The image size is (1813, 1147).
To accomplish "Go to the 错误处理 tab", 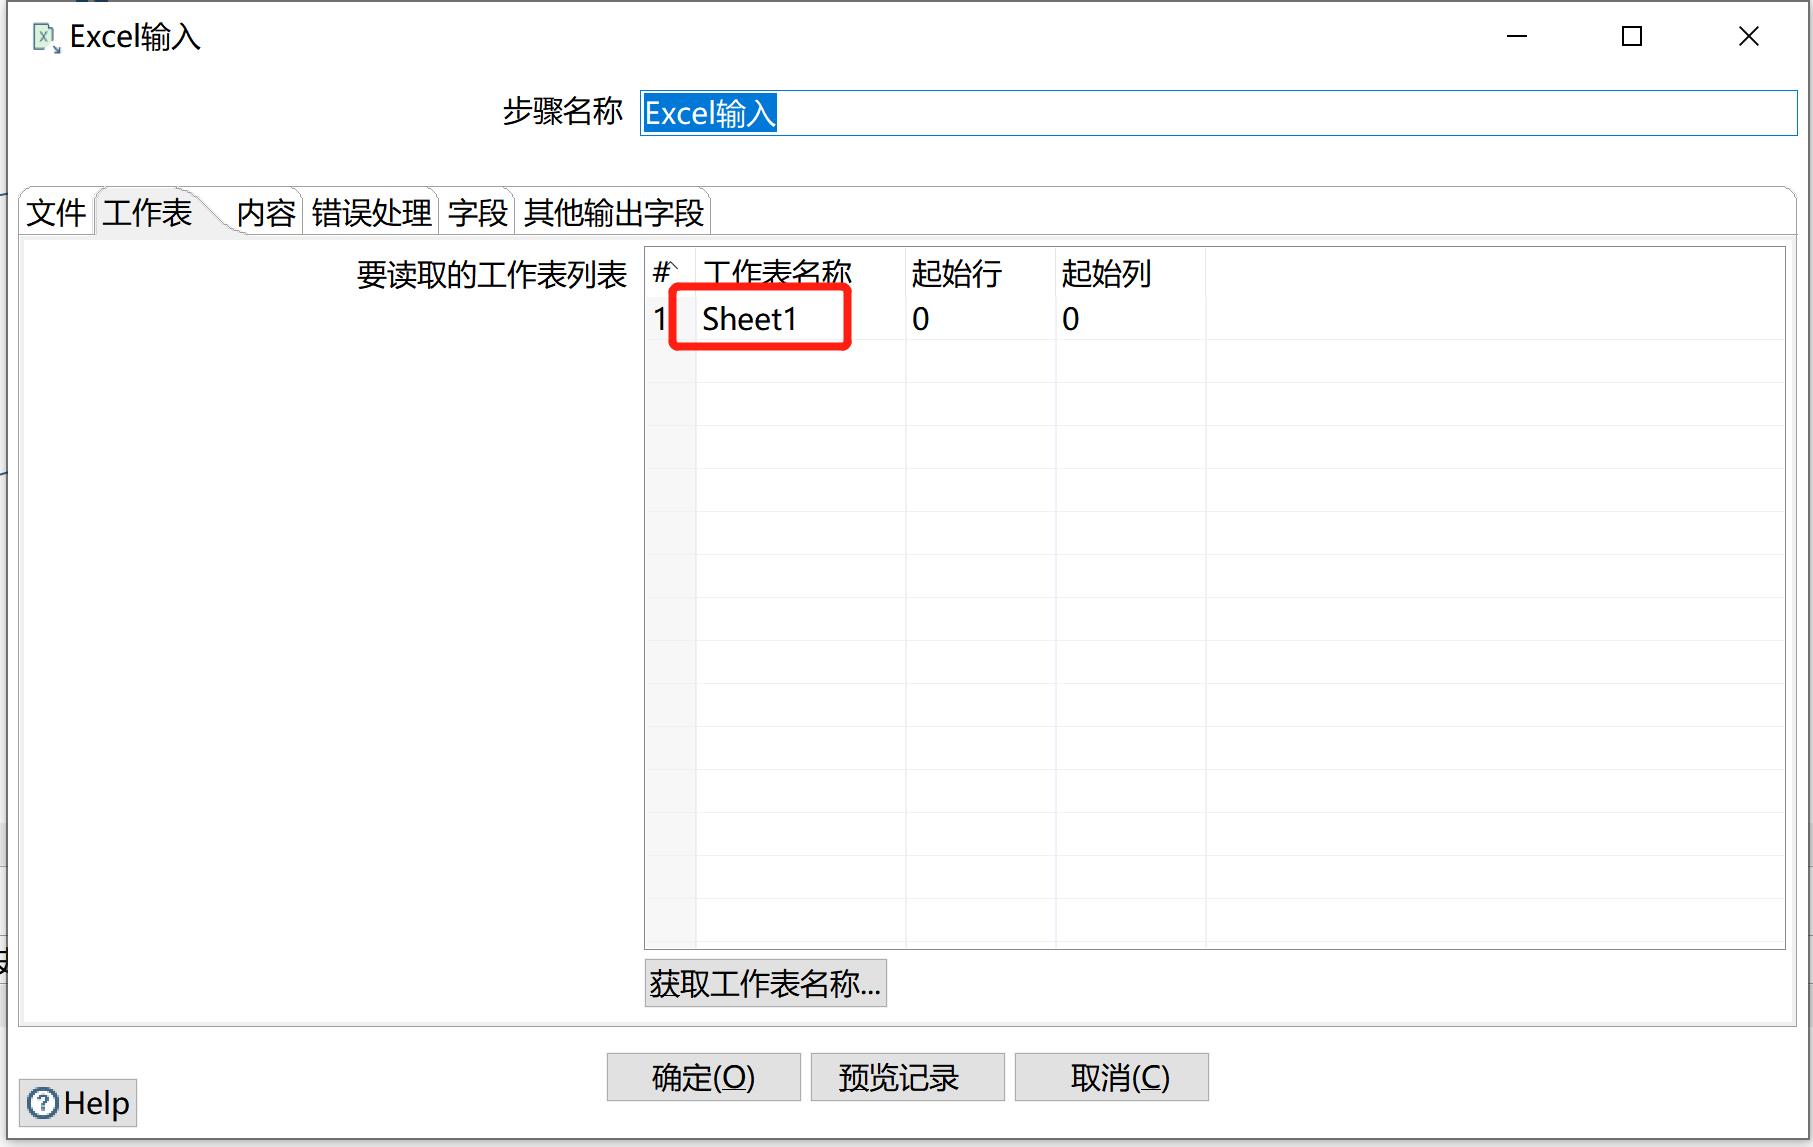I will [372, 212].
